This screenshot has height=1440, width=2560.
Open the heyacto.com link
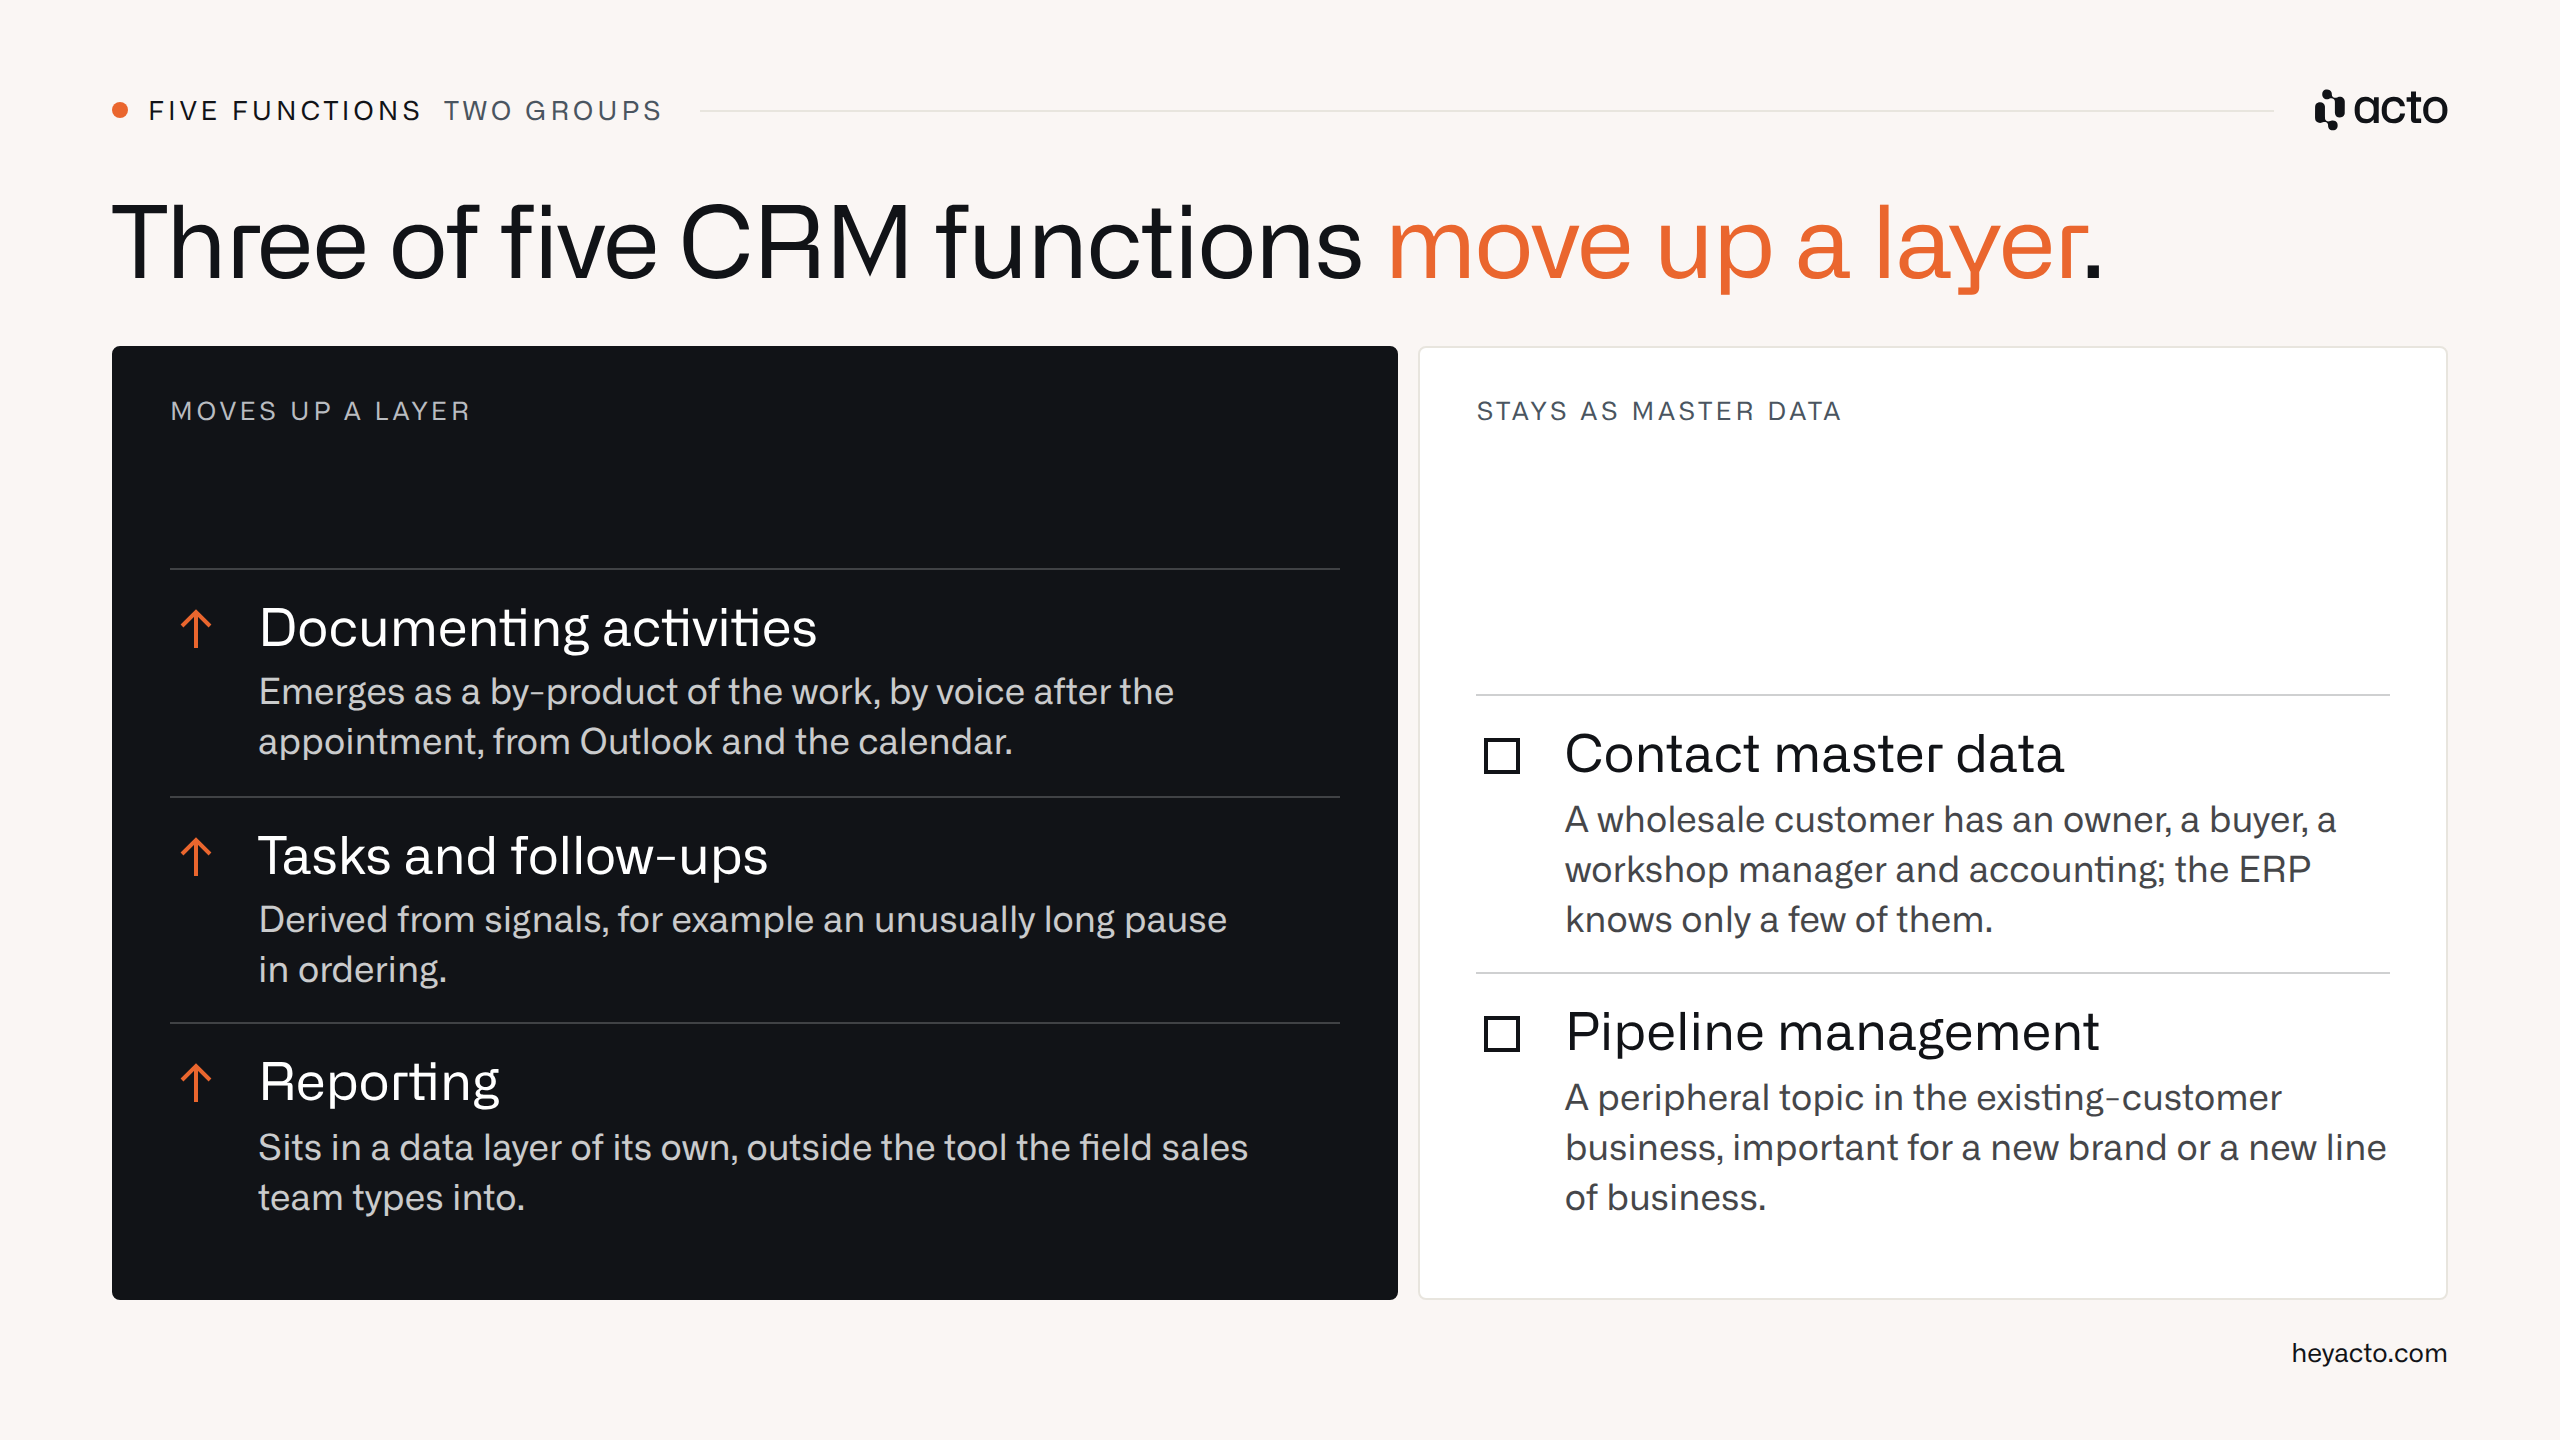[2369, 1353]
